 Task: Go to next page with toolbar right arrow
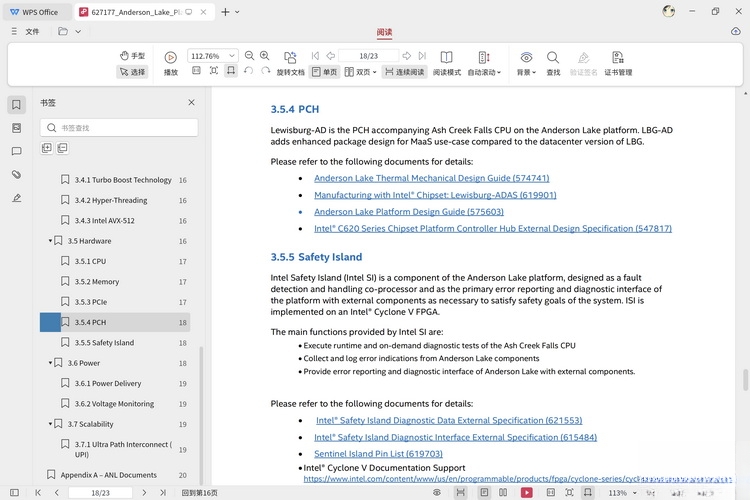coord(407,56)
